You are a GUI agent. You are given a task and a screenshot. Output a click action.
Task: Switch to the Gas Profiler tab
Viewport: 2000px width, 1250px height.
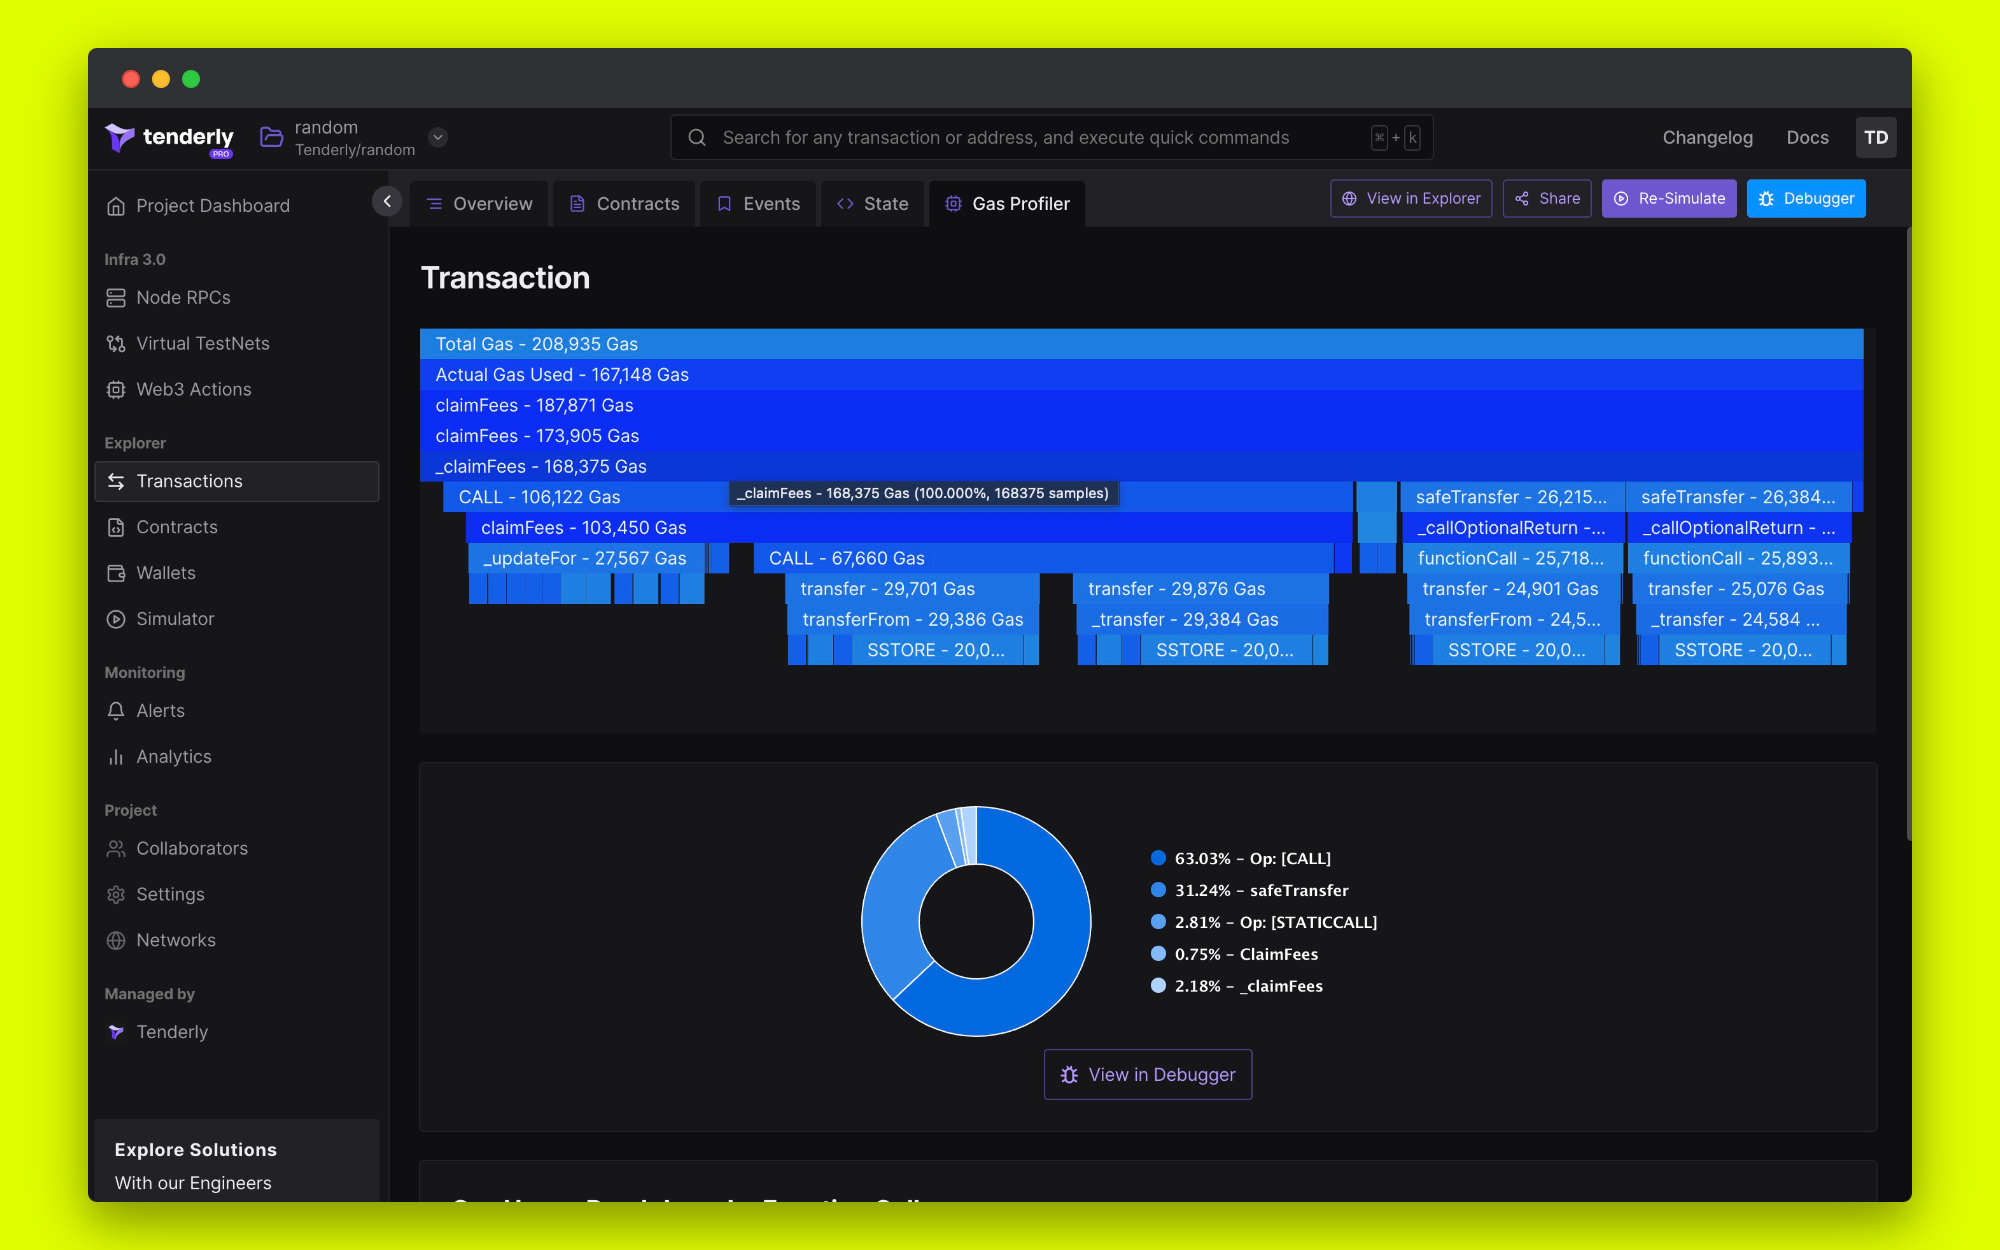pos(1006,203)
